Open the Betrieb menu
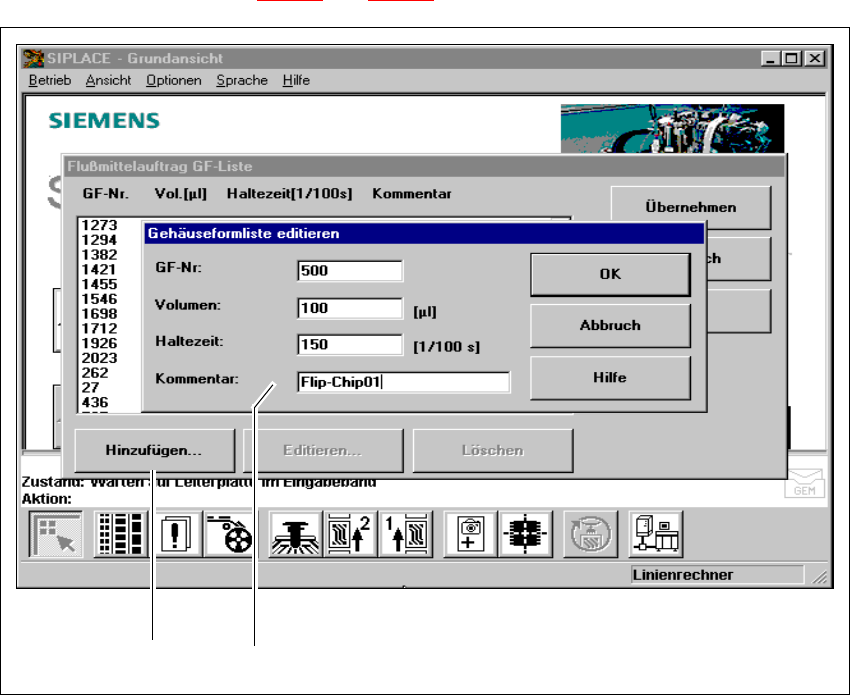Viewport: 850px width, 695px height. (x=49, y=80)
